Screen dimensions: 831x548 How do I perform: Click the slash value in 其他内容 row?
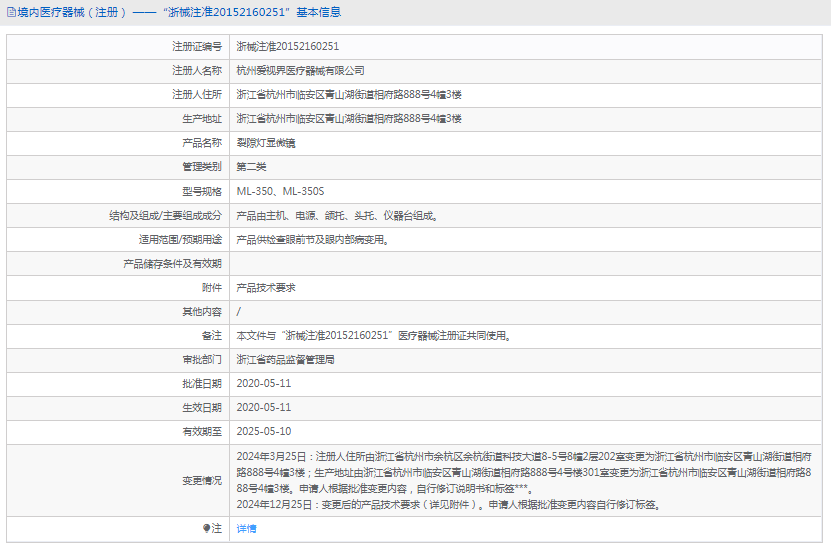click(x=238, y=312)
